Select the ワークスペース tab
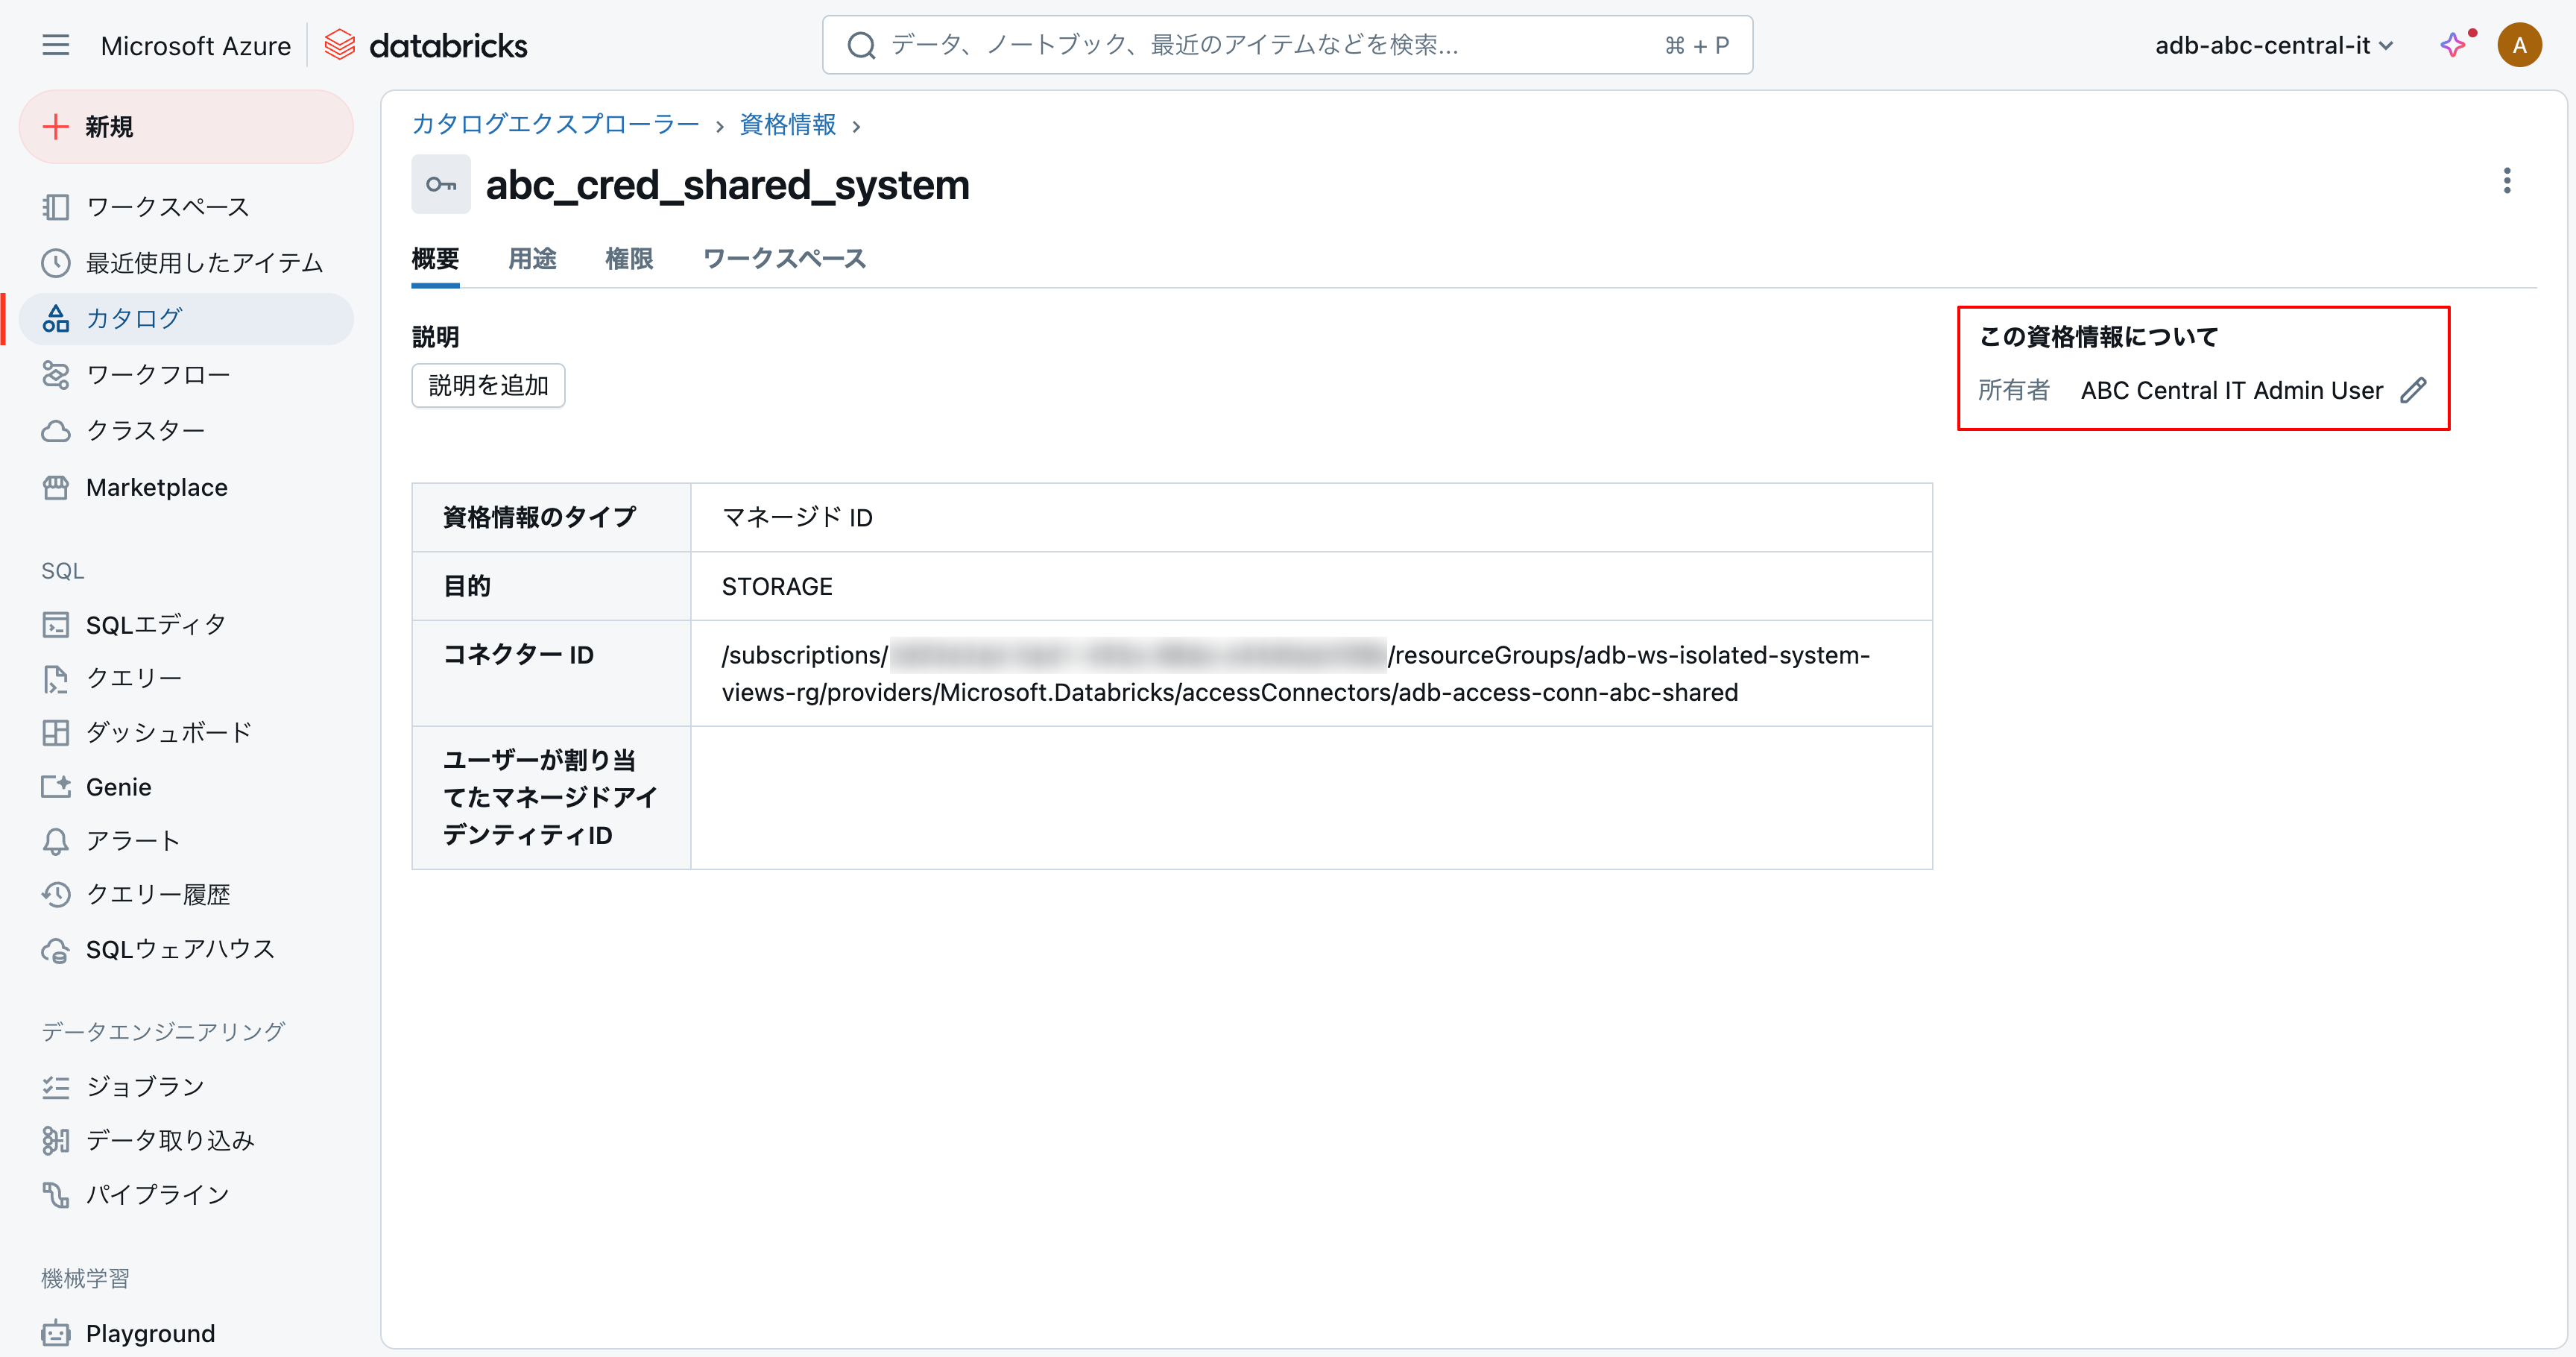Viewport: 2576px width, 1357px height. [x=784, y=259]
